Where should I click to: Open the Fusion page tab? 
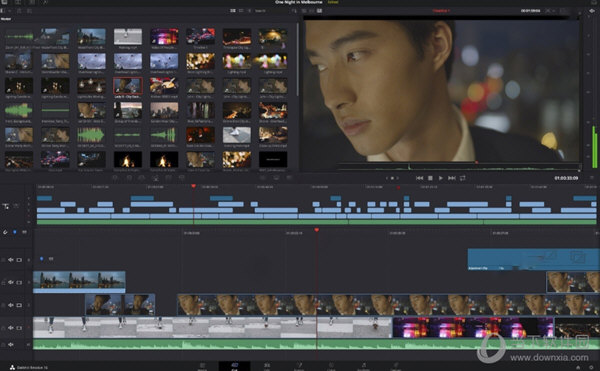point(299,366)
